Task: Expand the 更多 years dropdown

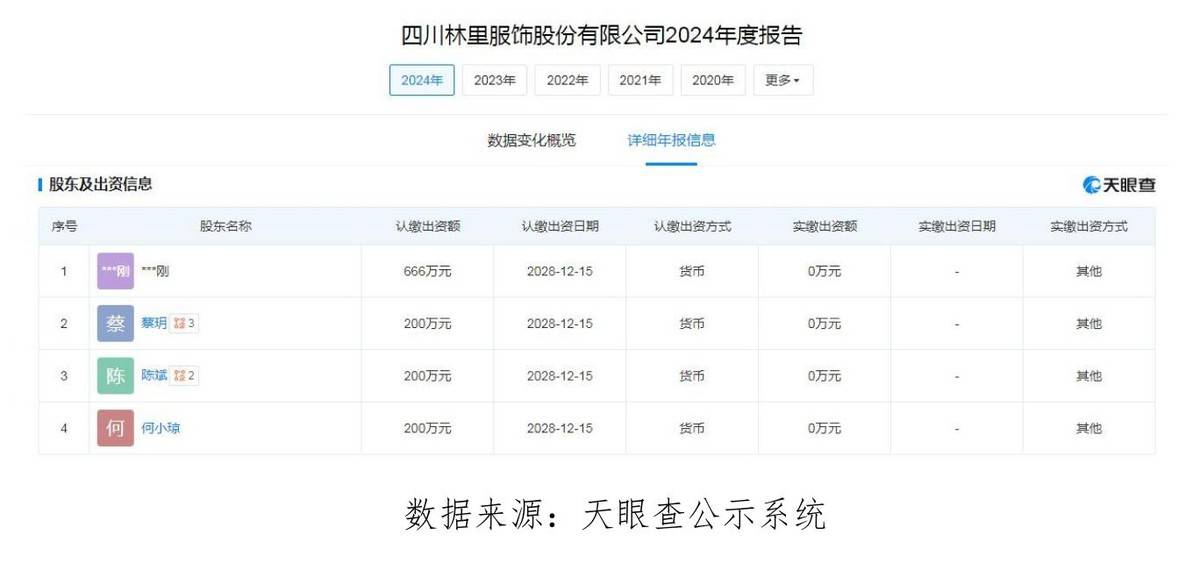Action: [782, 80]
